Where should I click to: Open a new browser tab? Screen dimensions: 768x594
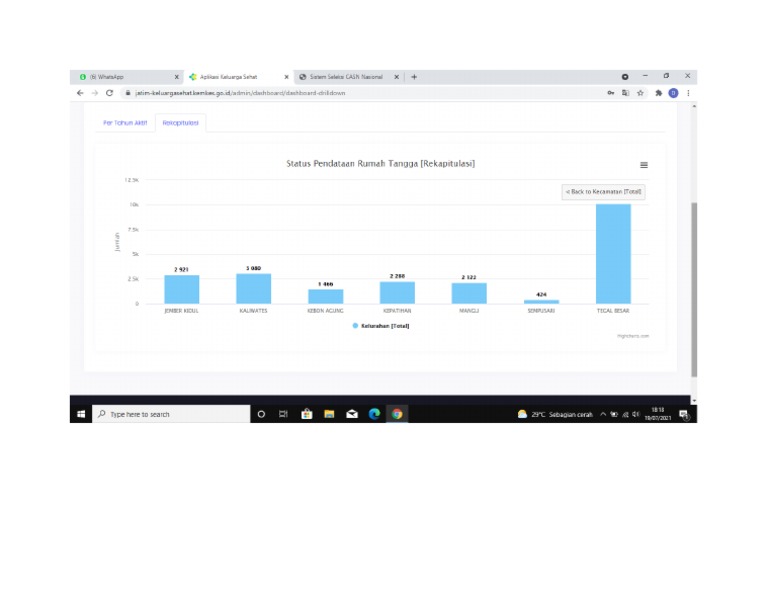click(x=414, y=77)
